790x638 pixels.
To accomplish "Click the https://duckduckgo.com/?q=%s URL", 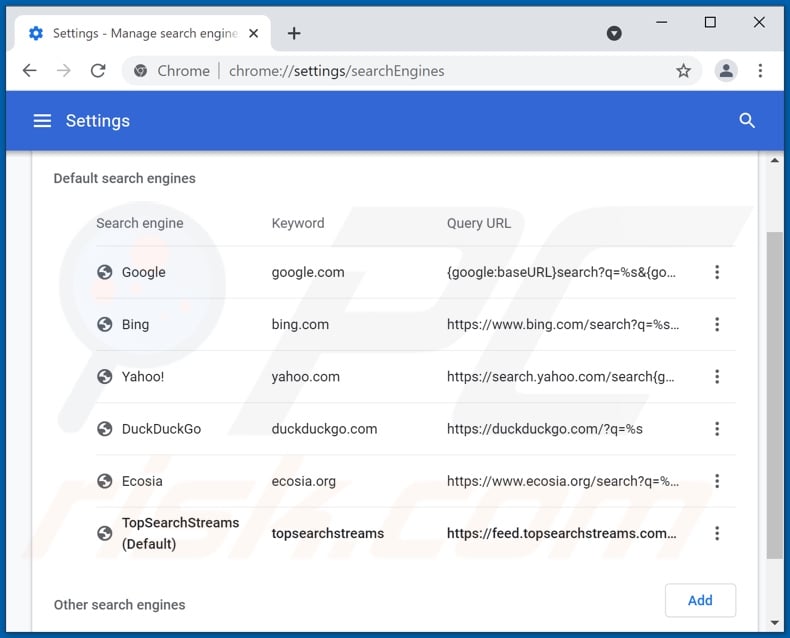I will coord(545,429).
